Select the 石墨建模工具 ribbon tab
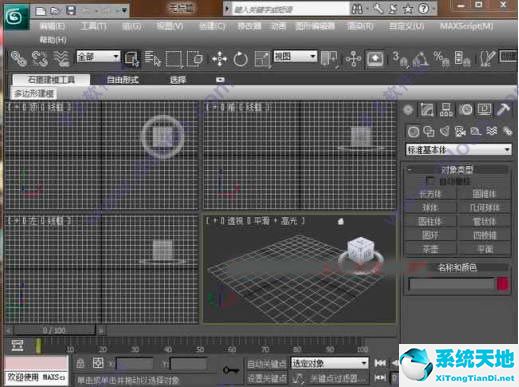The height and width of the screenshot is (387, 519). (51, 79)
